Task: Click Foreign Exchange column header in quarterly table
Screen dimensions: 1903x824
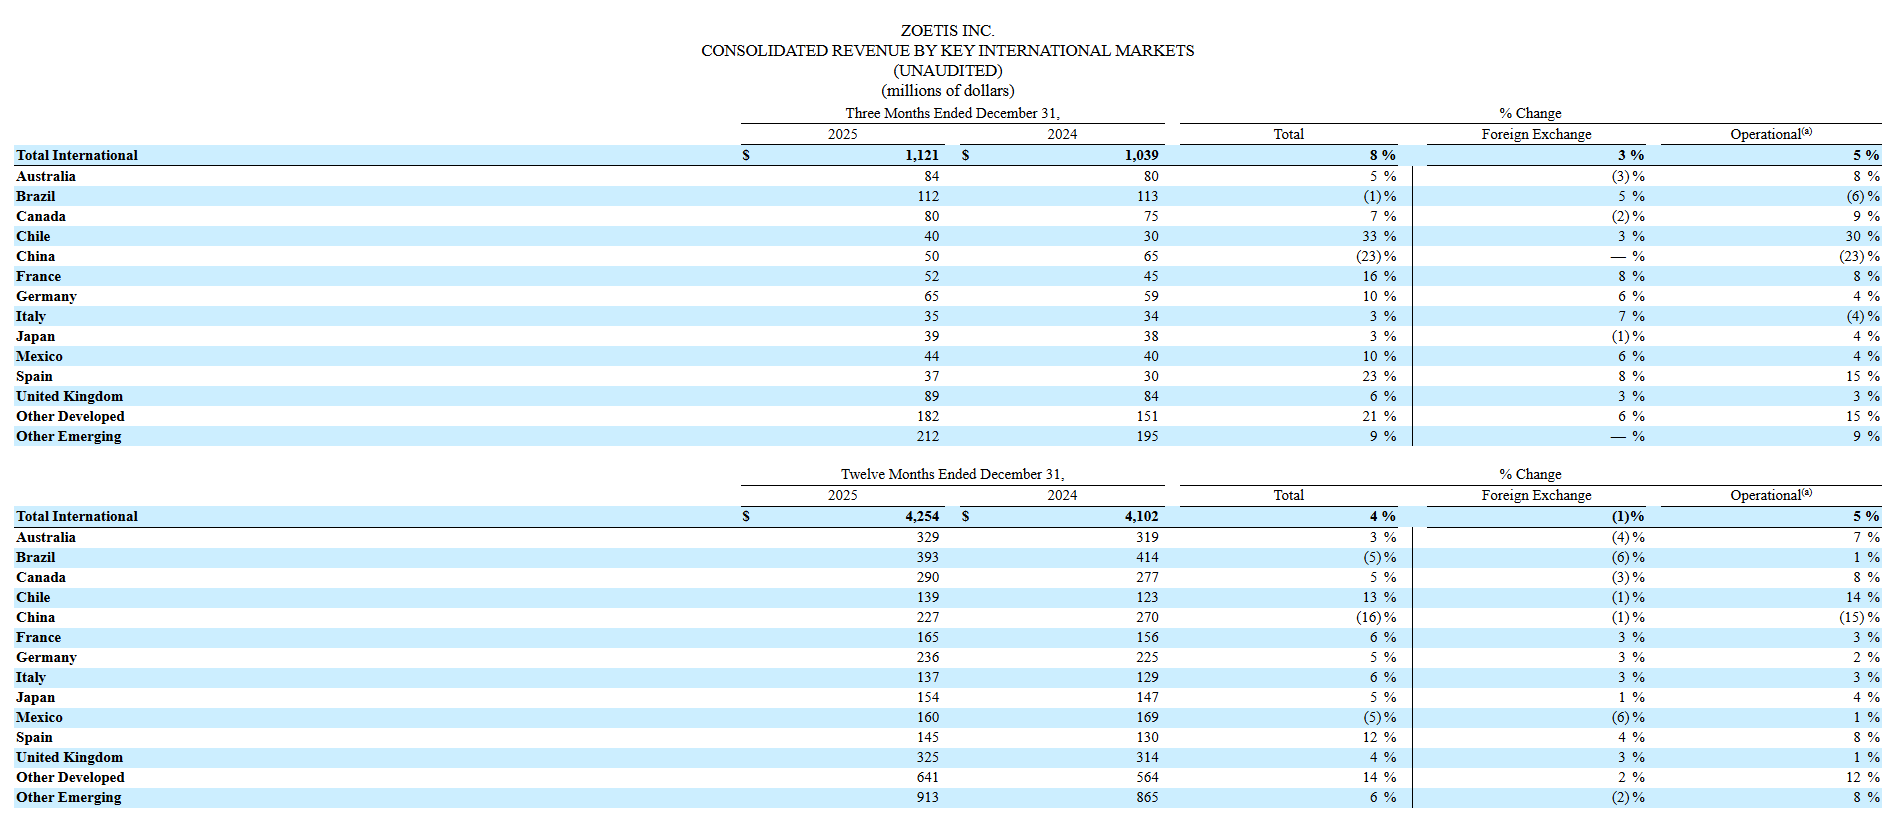Action: click(1536, 134)
